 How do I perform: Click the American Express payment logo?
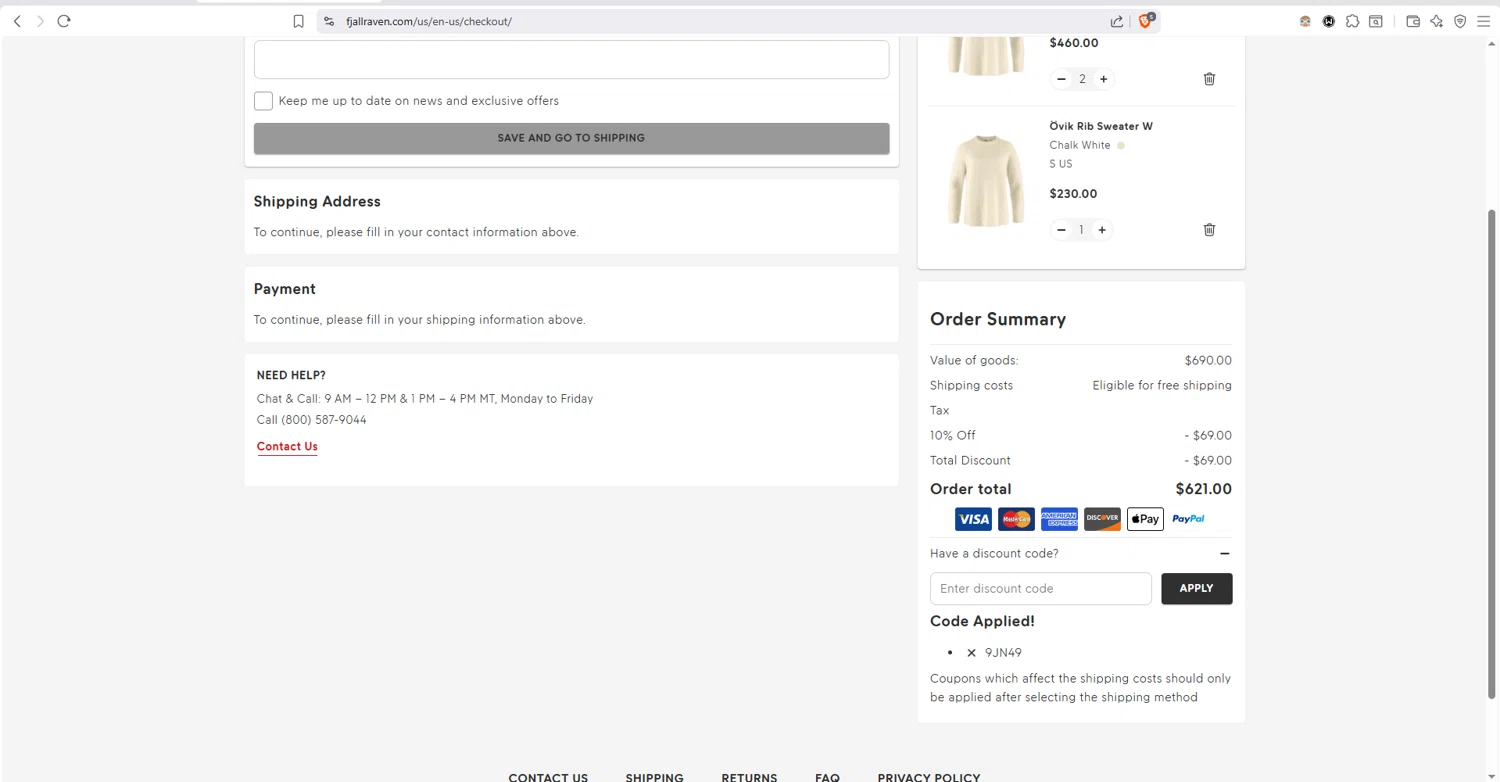[1059, 519]
